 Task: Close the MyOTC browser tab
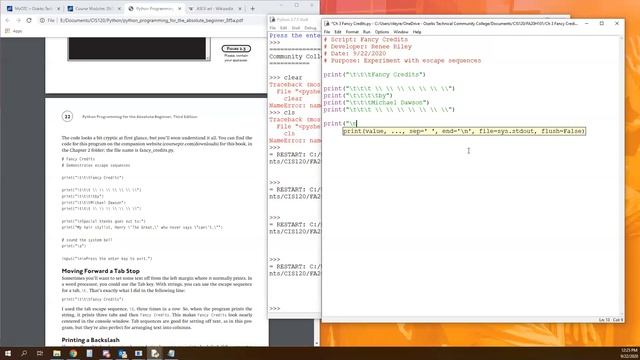coord(58,9)
